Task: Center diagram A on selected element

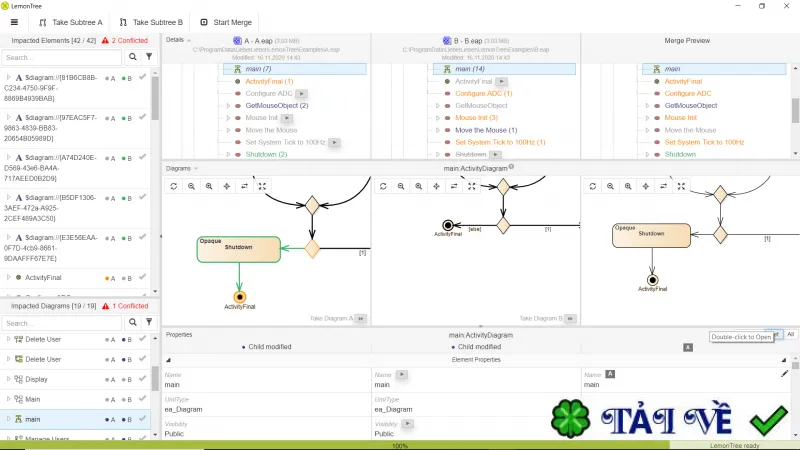Action: (x=227, y=186)
